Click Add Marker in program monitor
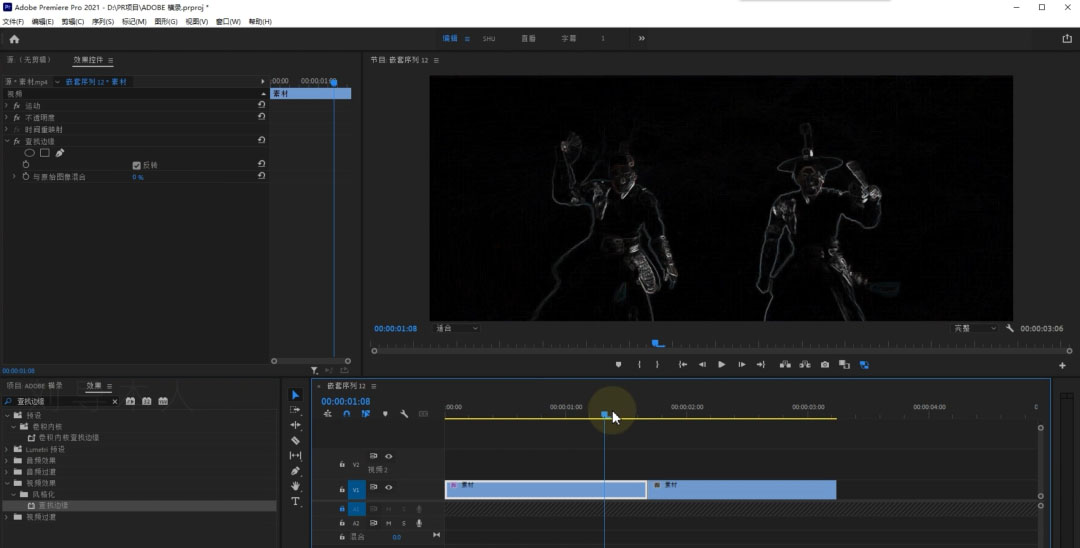Image resolution: width=1080 pixels, height=548 pixels. 619,365
